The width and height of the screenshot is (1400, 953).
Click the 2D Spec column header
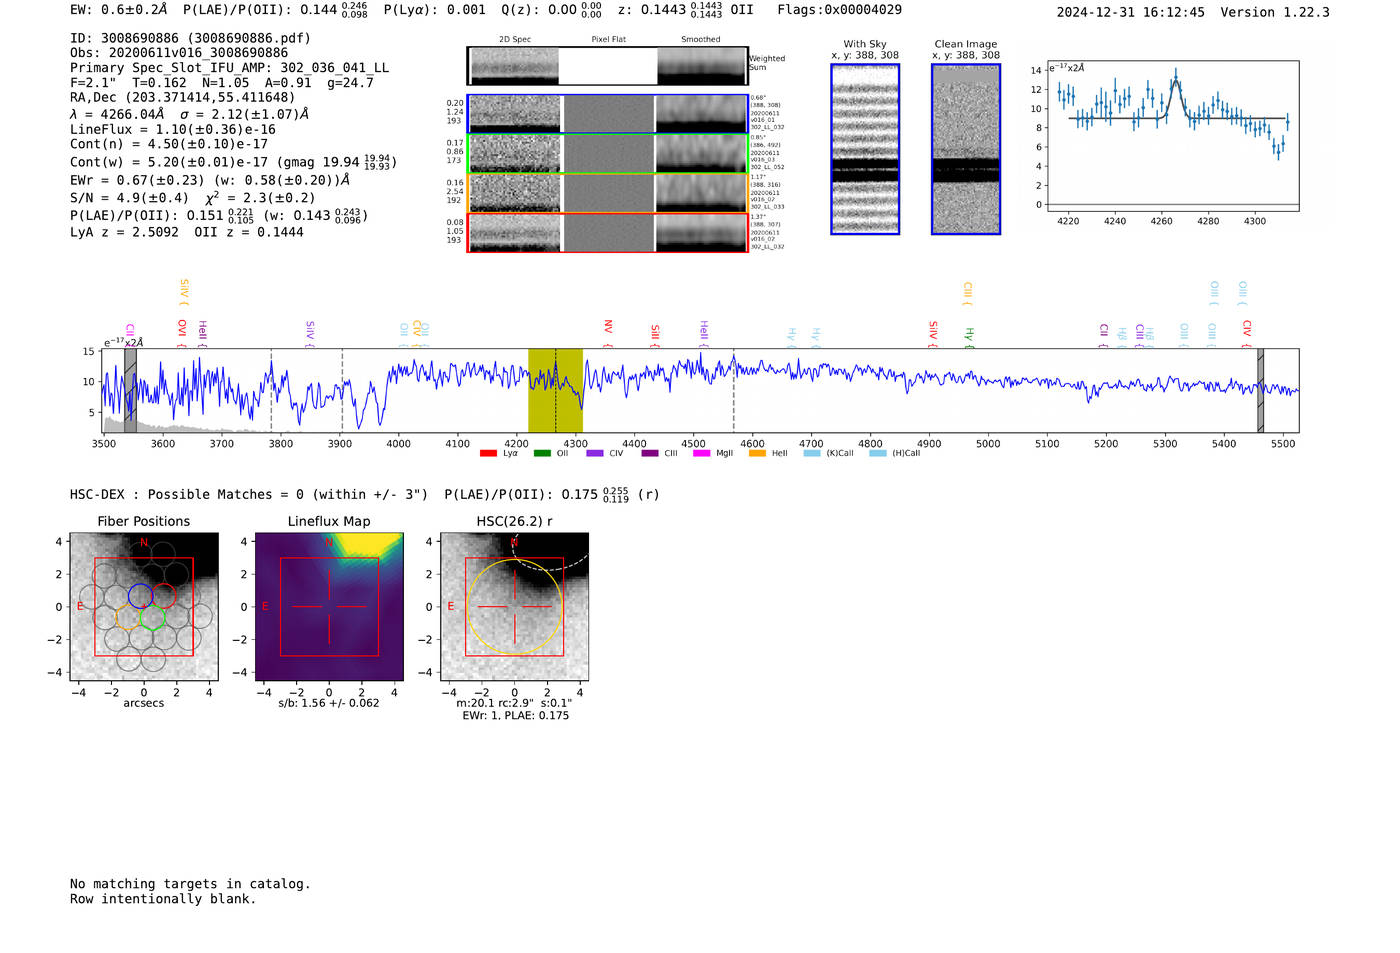coord(515,39)
